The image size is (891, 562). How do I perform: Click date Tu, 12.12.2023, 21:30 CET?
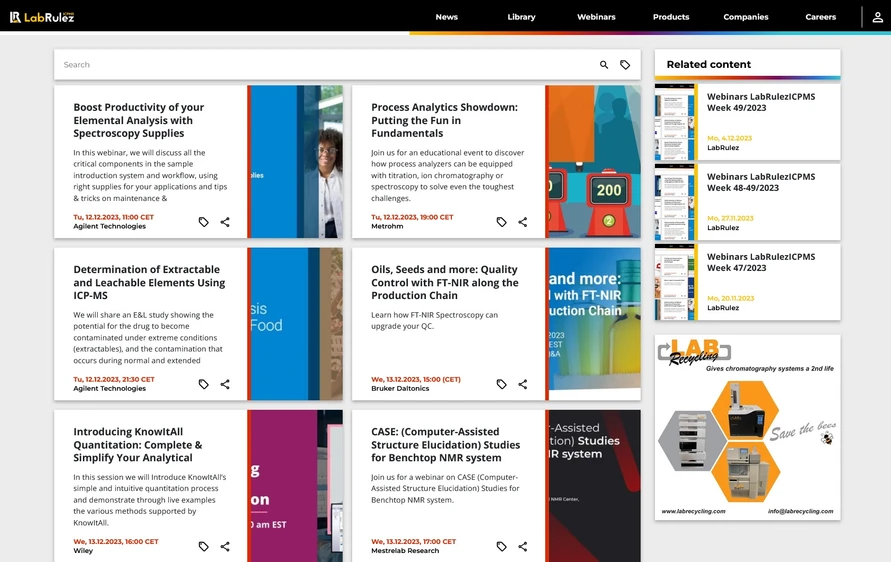click(114, 379)
